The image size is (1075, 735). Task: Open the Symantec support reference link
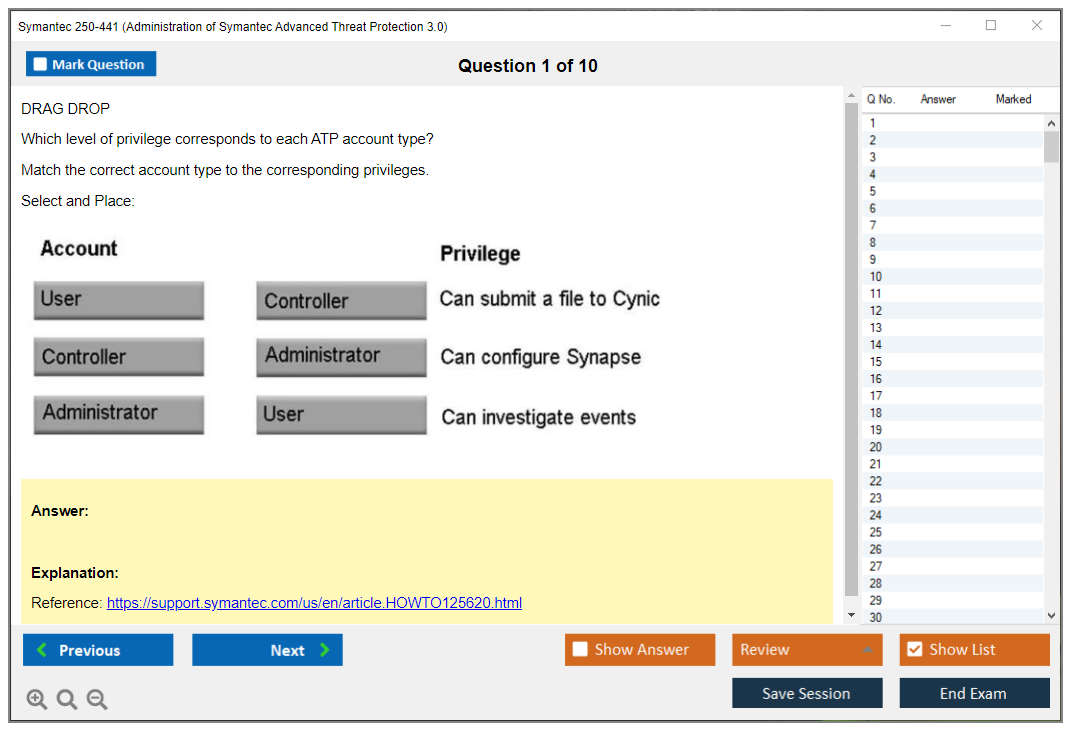pos(314,603)
